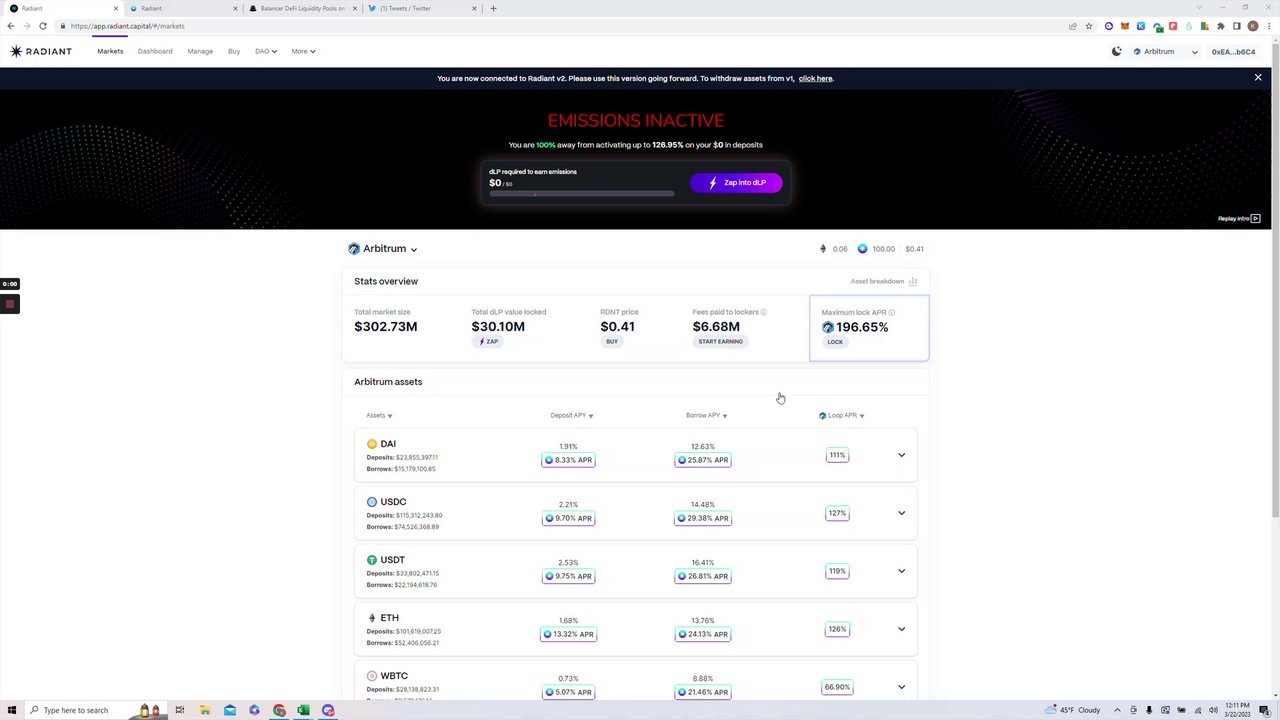Open a new browser tab

493,8
